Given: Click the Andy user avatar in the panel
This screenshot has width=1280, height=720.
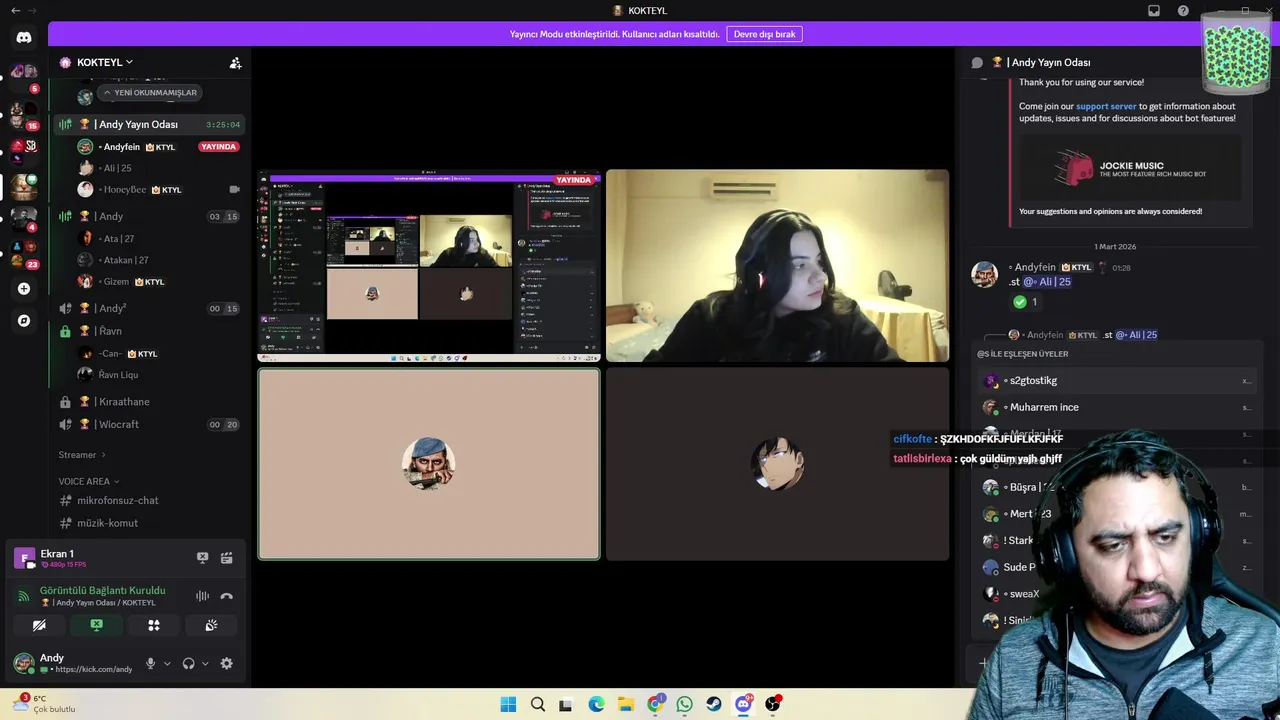Looking at the screenshot, I should tap(23, 663).
